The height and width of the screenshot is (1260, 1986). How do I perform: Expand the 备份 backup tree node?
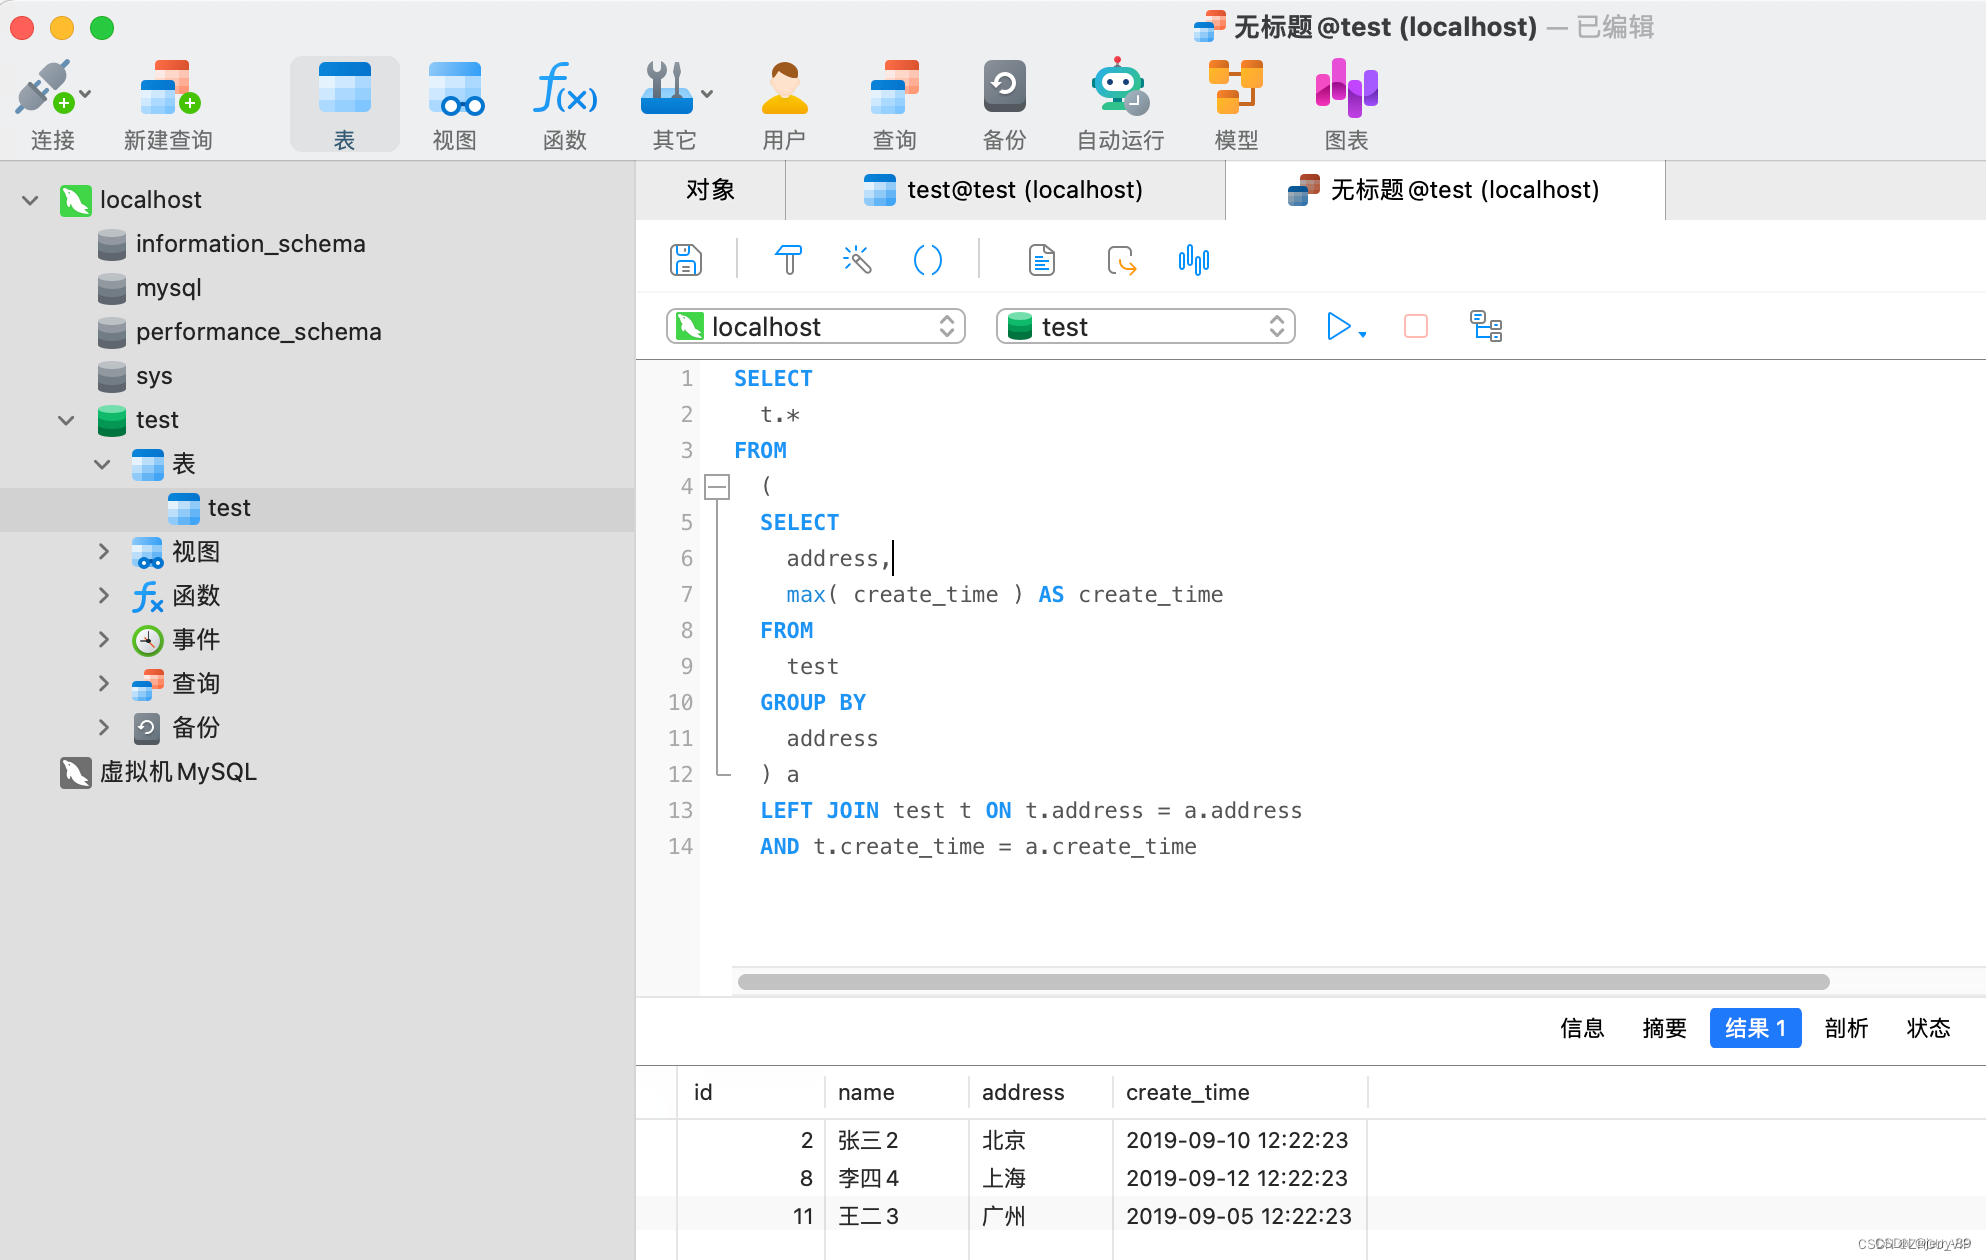(x=103, y=728)
